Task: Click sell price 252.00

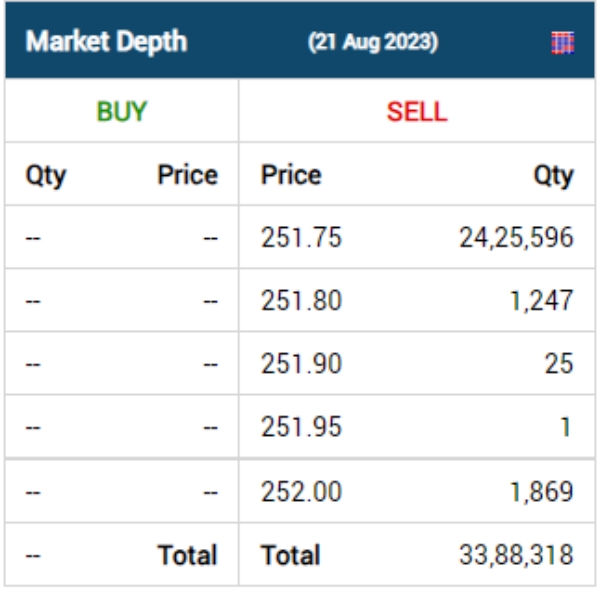Action: [301, 492]
